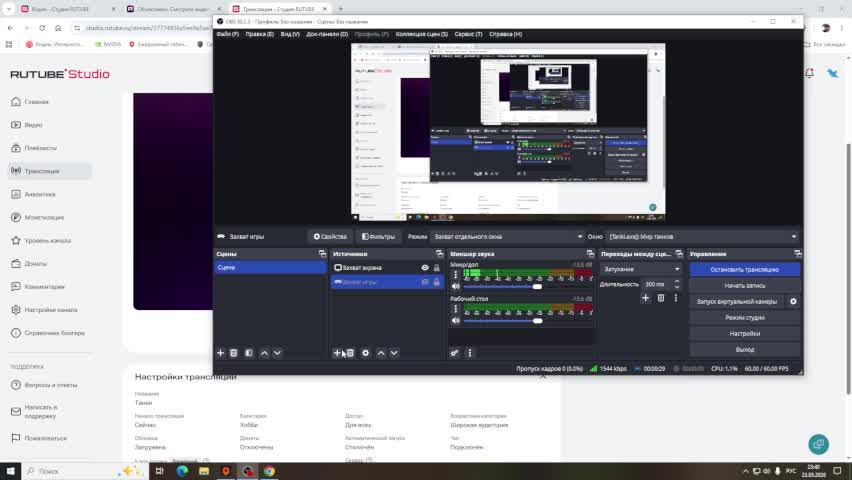
Task: Lock the Захват игры source
Action: click(436, 282)
